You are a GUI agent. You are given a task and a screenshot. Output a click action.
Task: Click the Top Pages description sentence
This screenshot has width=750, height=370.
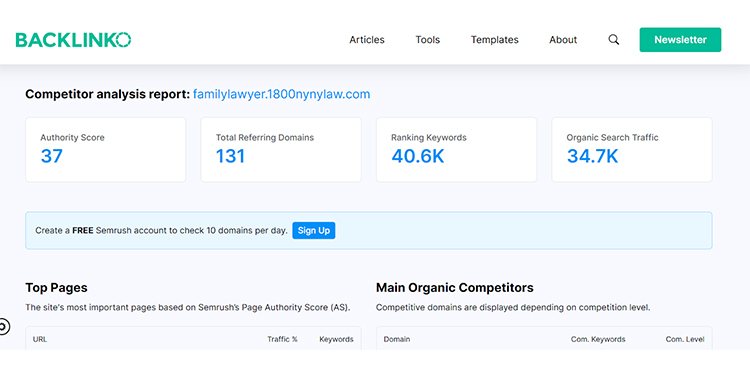coord(188,307)
